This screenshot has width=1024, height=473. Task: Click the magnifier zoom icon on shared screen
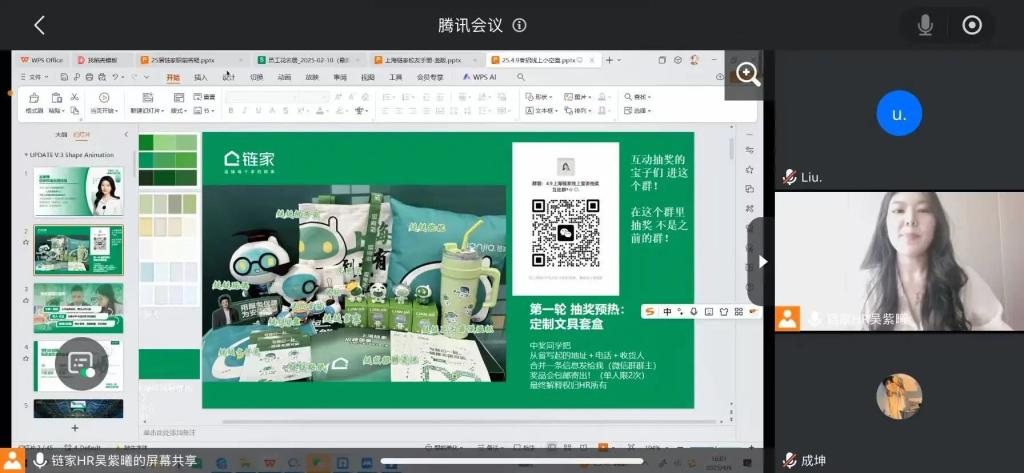point(747,74)
